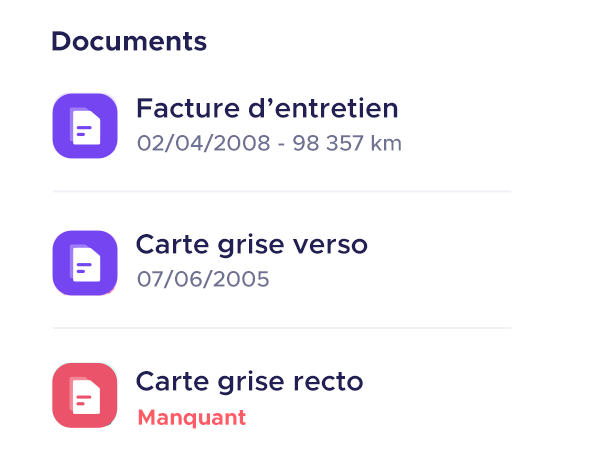
Task: Click the "km" unit in the invoice subtitle
Action: pyautogui.click(x=385, y=143)
